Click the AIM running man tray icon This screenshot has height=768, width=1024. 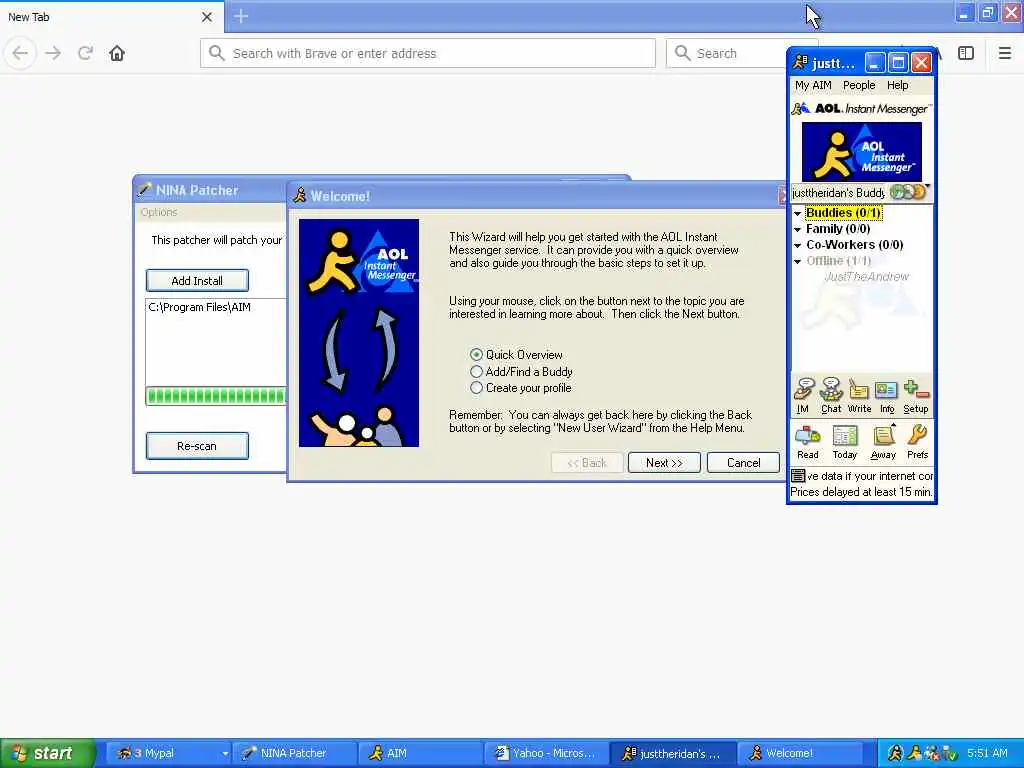pyautogui.click(x=895, y=754)
